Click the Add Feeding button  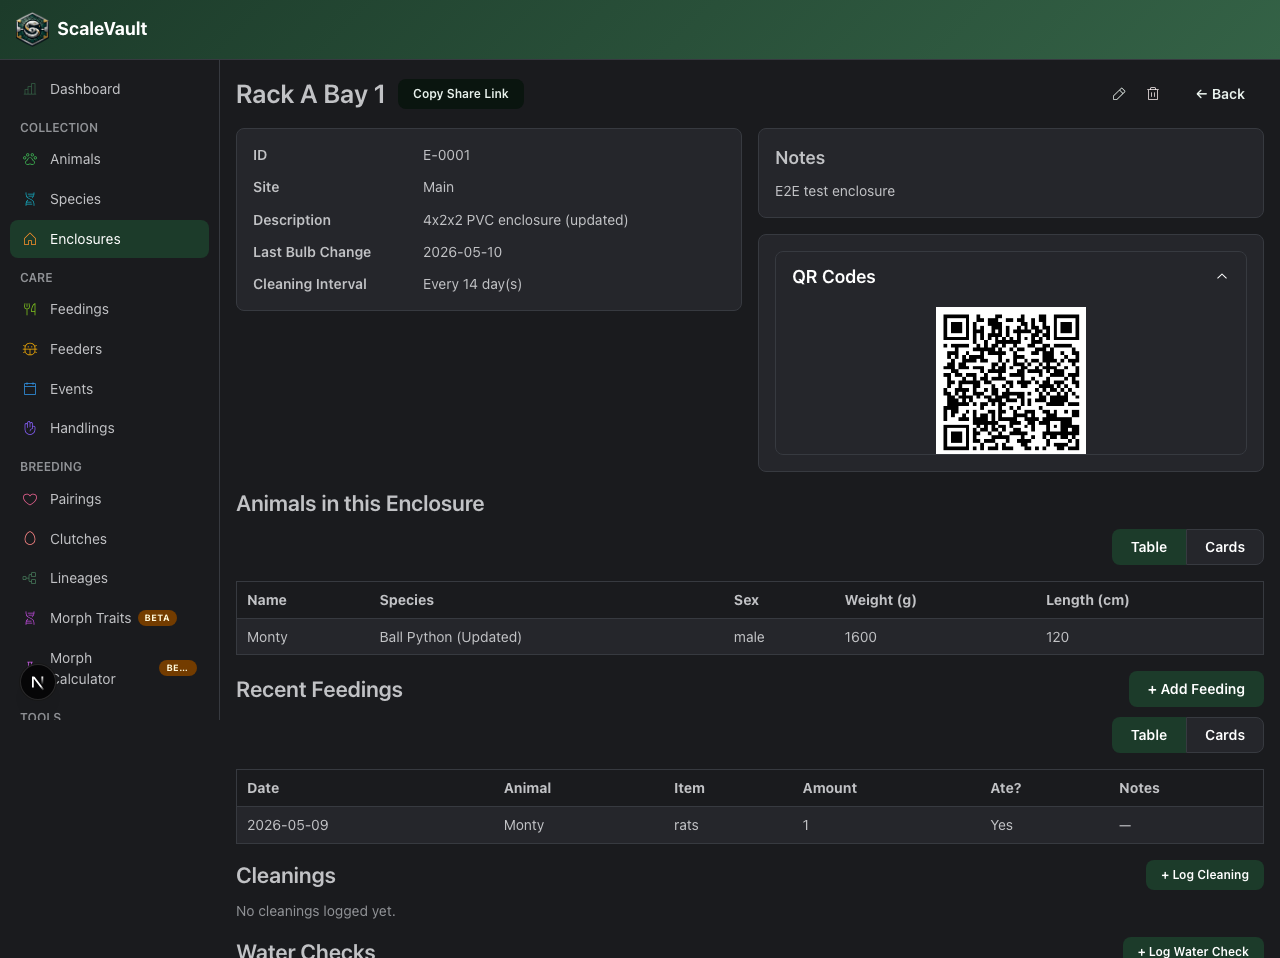pos(1196,689)
